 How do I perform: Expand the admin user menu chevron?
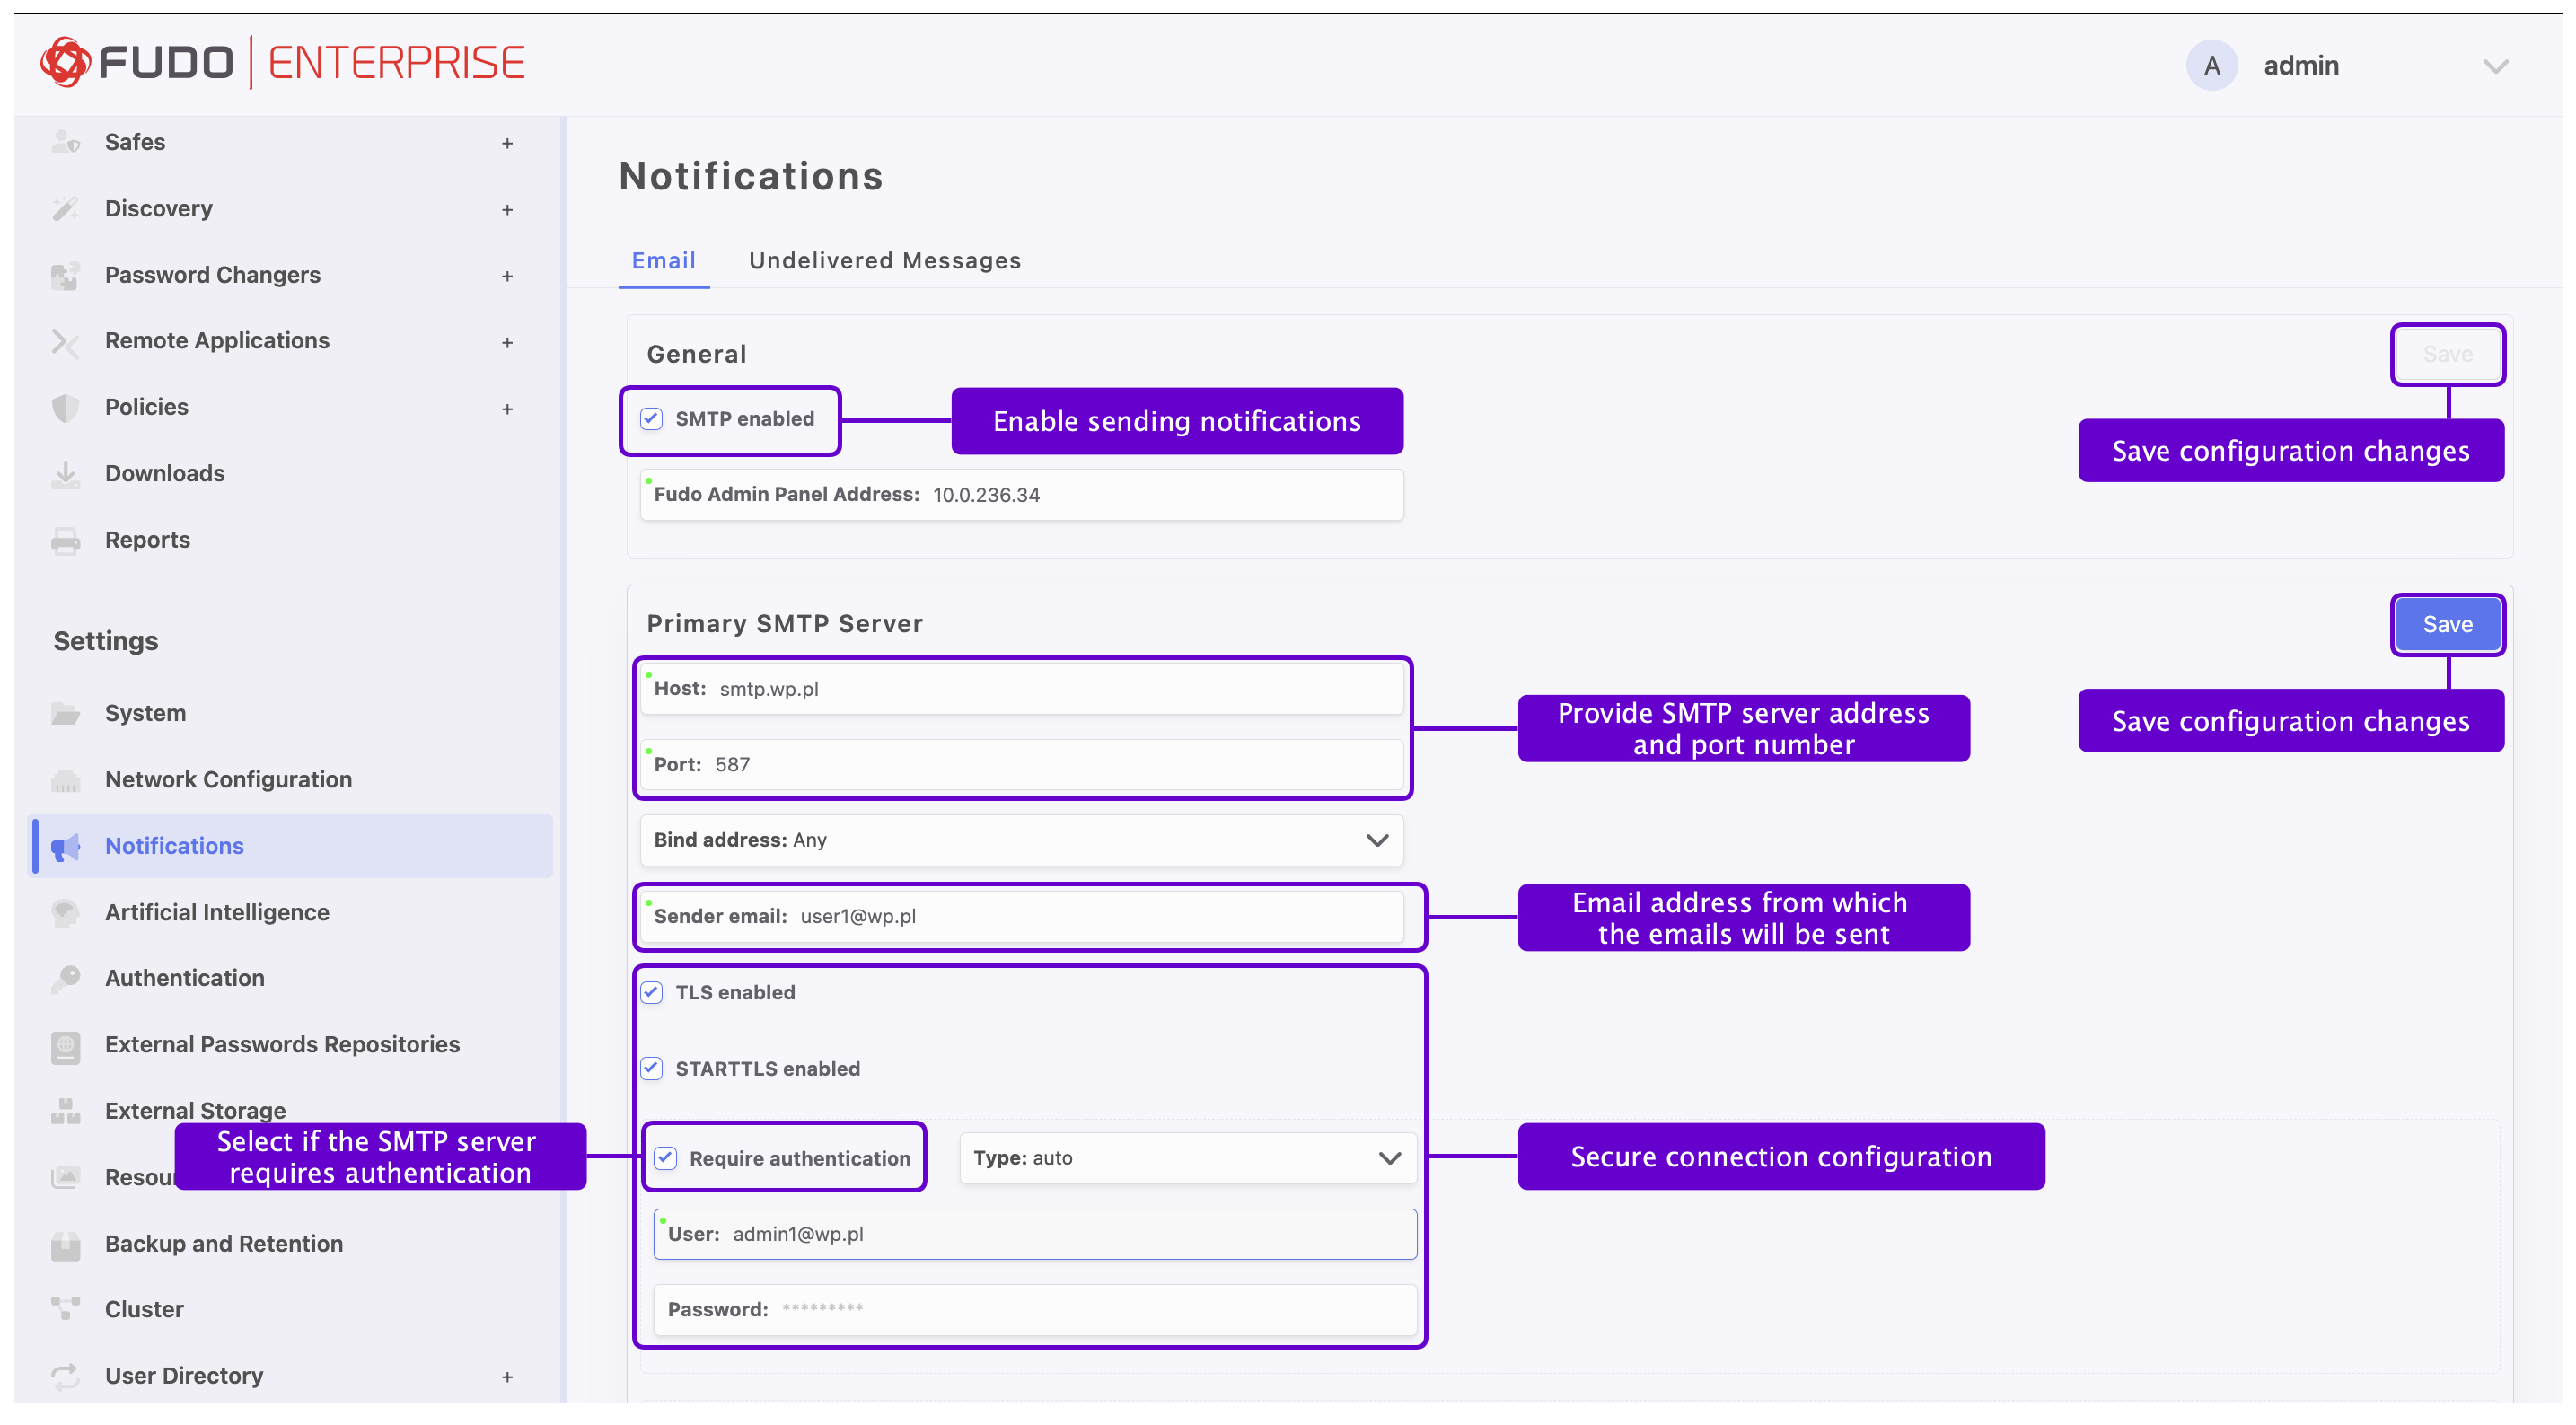pyautogui.click(x=2496, y=66)
